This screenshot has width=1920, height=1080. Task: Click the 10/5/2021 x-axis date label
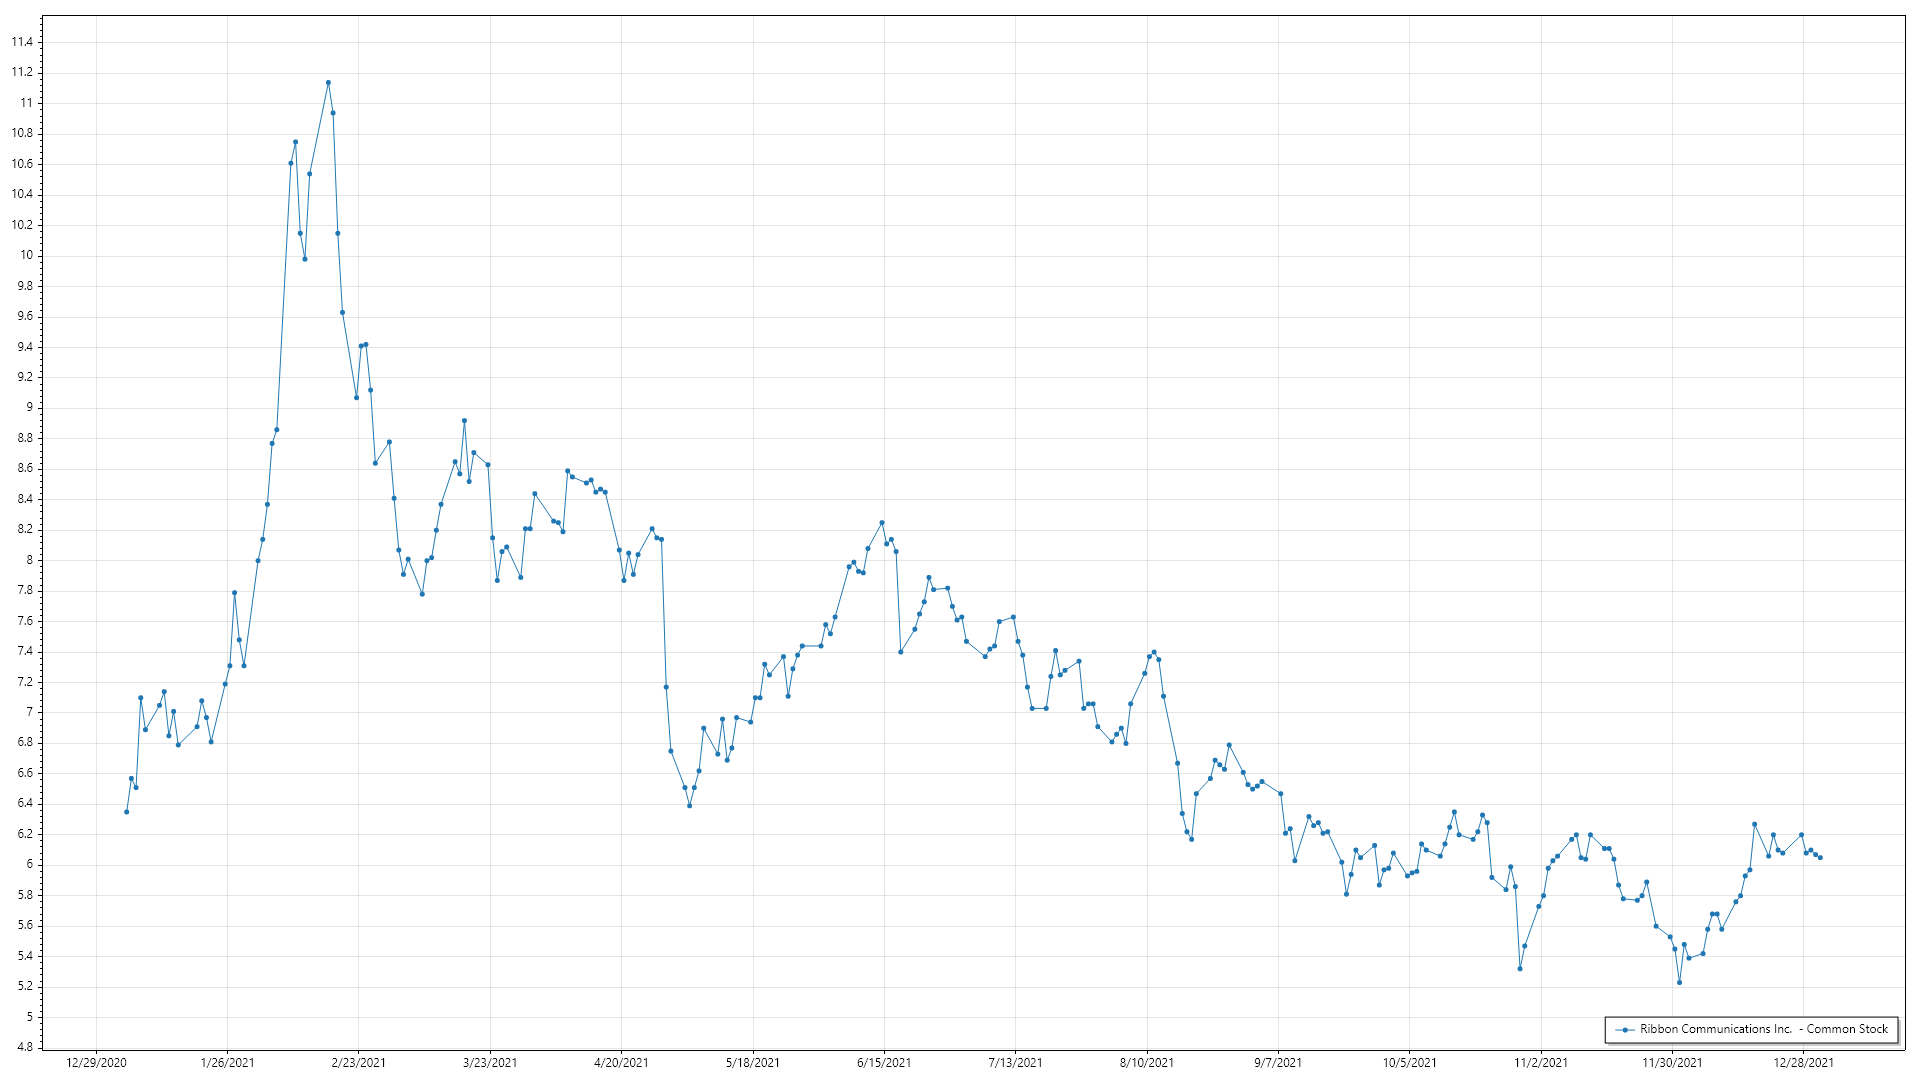click(x=1409, y=1063)
